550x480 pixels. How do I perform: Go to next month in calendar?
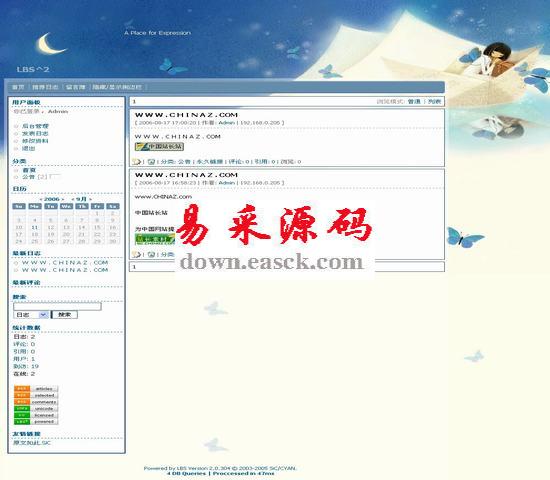(90, 199)
